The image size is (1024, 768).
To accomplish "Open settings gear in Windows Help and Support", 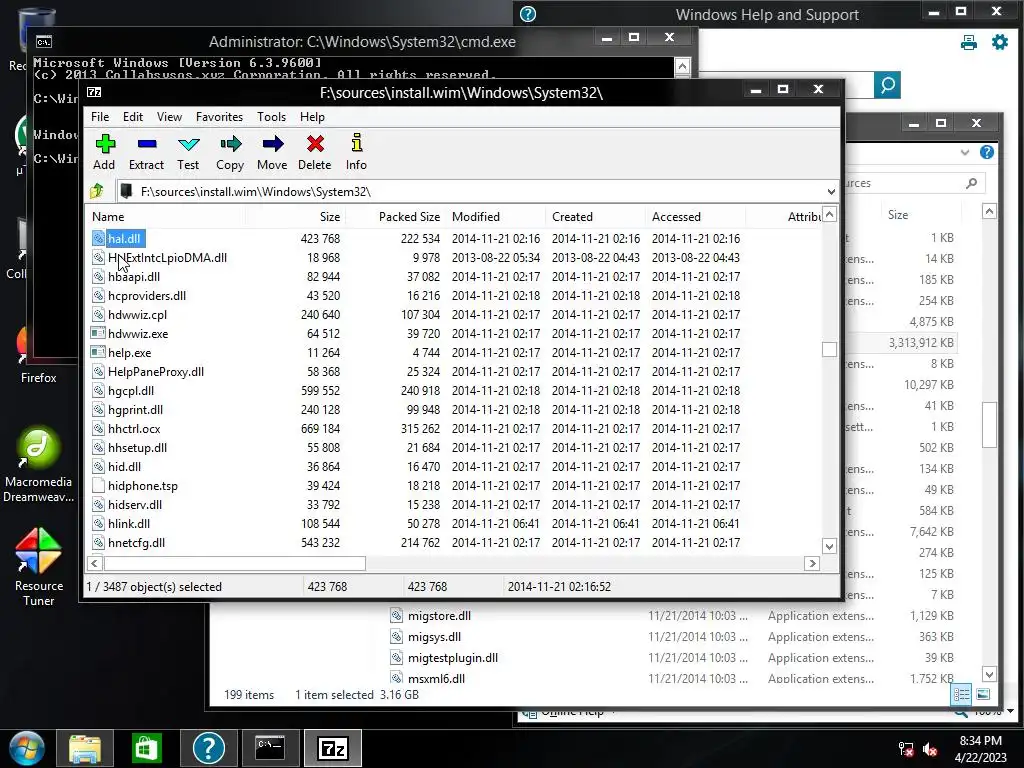I will (1000, 42).
